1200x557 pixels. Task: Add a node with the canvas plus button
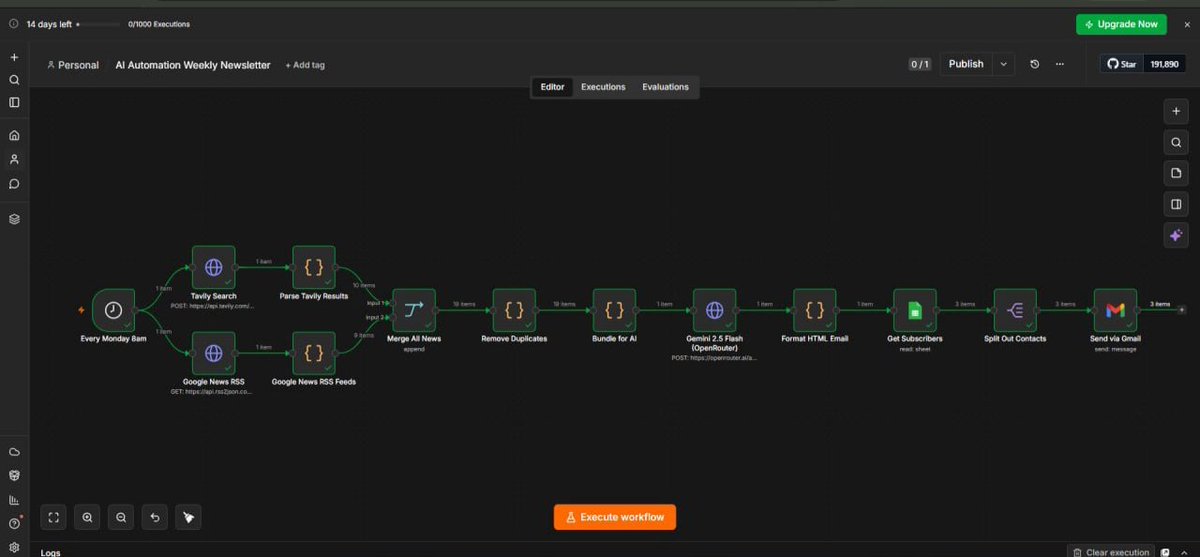(1176, 111)
